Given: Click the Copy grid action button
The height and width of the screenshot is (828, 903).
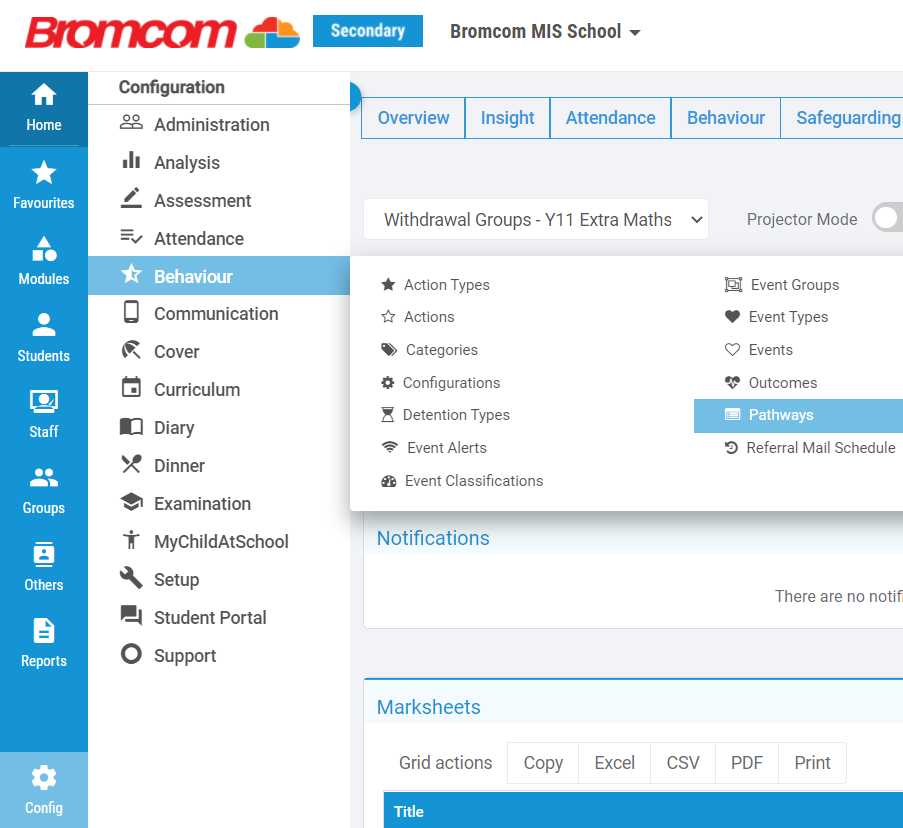Looking at the screenshot, I should pos(542,763).
